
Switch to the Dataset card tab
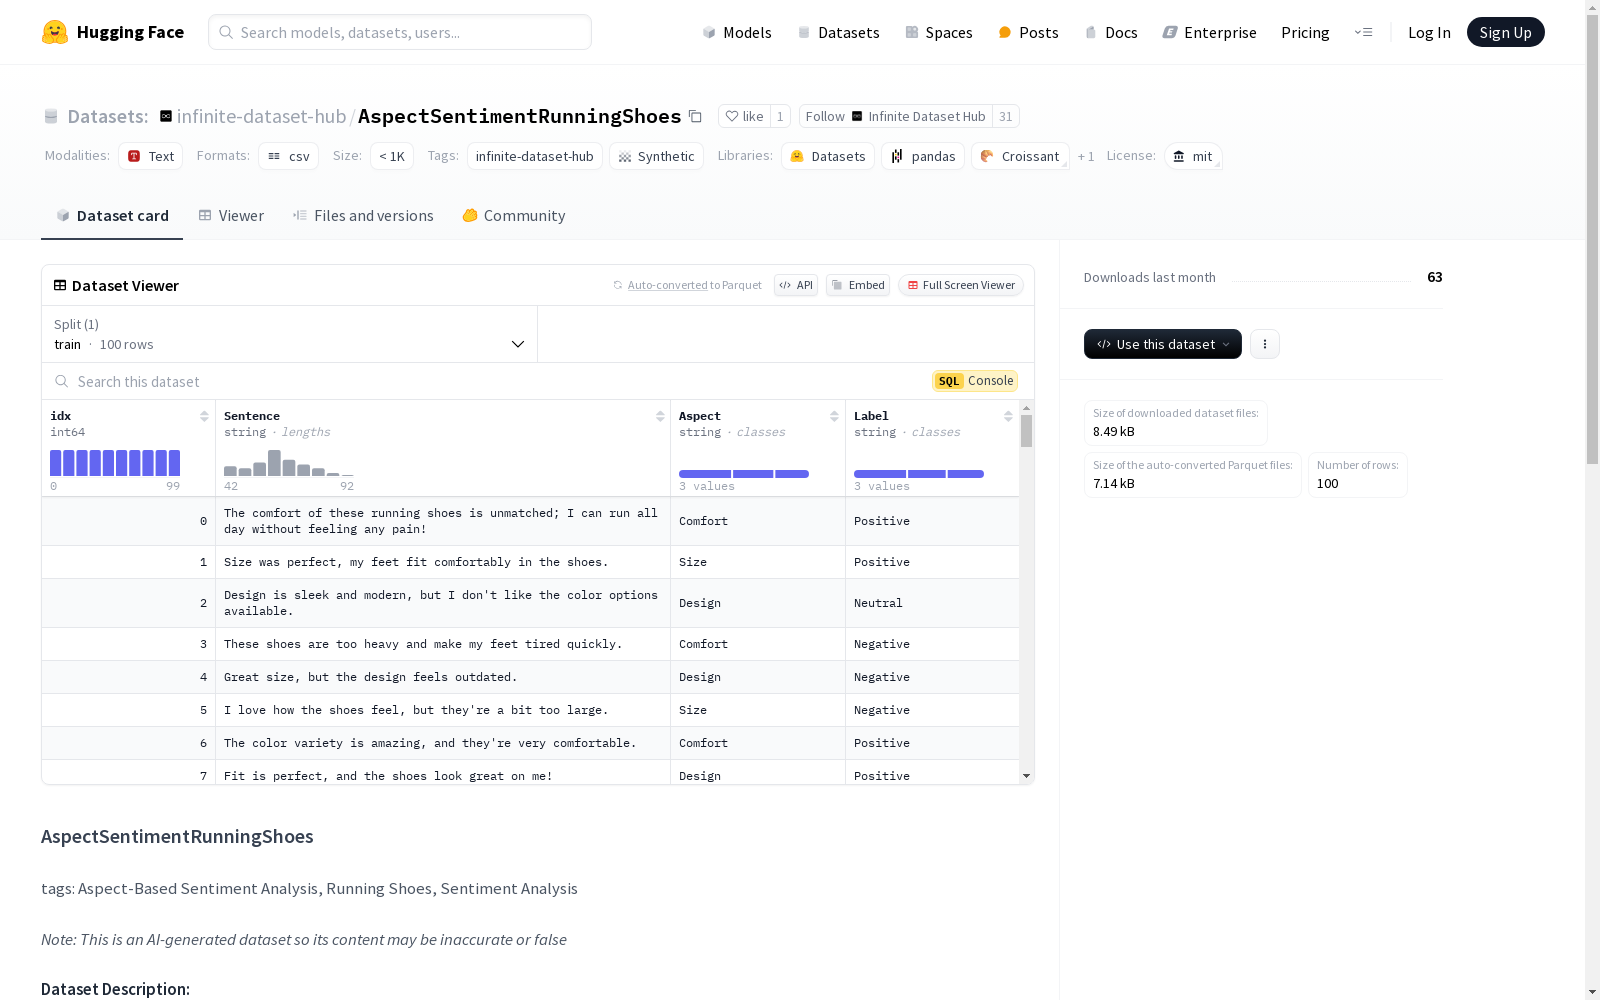pyautogui.click(x=112, y=215)
